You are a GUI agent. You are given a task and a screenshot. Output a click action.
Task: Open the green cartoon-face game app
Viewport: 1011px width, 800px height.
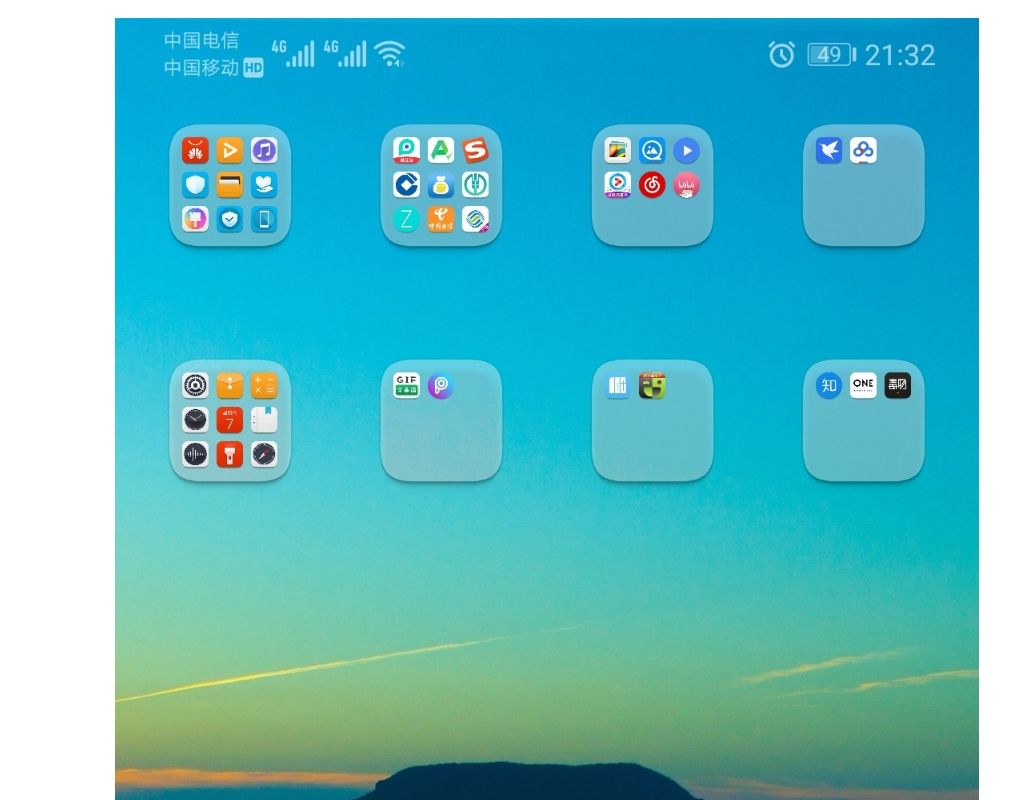[652, 385]
